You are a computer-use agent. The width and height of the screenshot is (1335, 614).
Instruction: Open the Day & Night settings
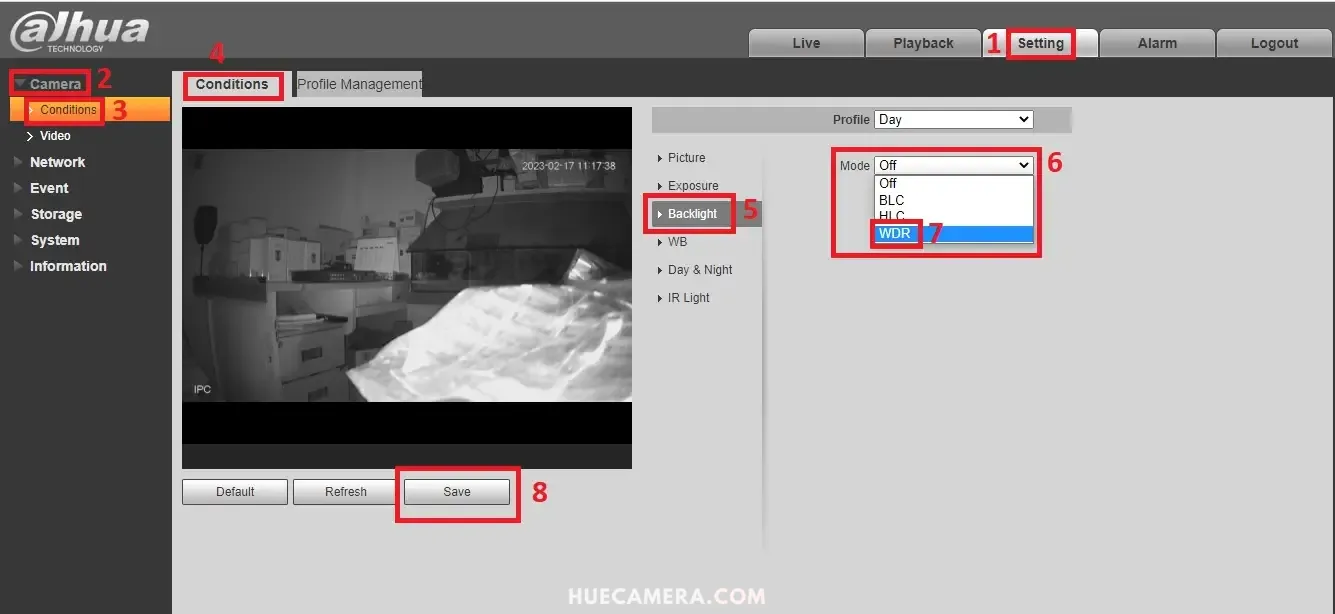[701, 269]
